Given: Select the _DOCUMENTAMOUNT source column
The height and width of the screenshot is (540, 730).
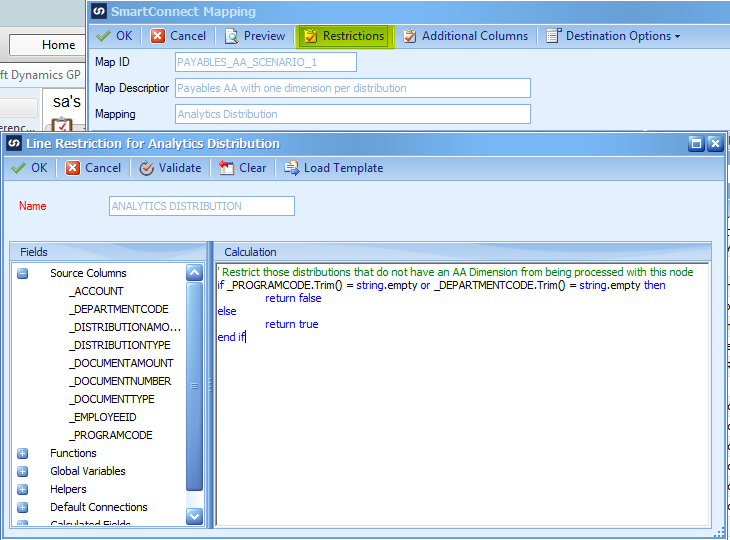Looking at the screenshot, I should 121,363.
